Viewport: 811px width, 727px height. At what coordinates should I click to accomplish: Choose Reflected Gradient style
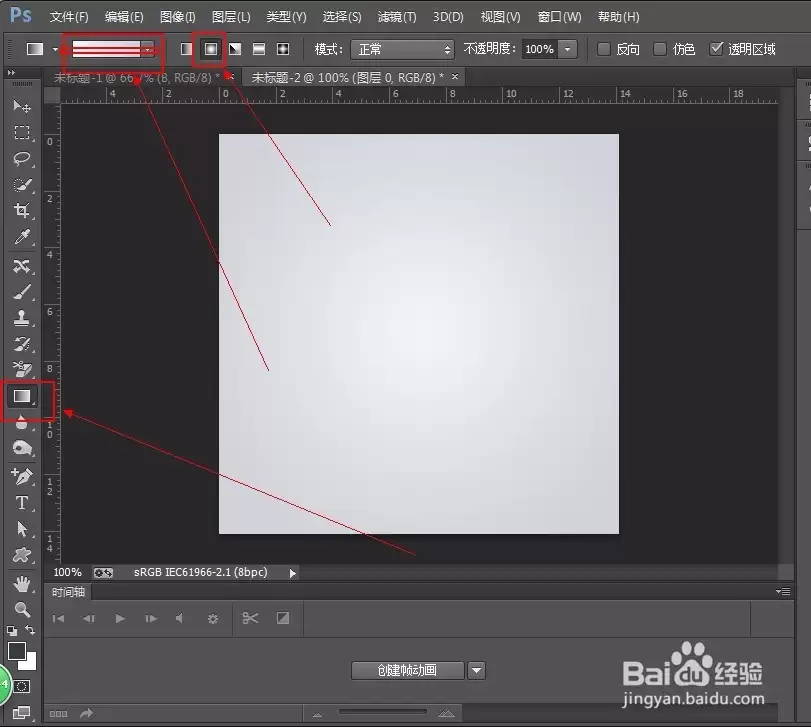(x=259, y=49)
